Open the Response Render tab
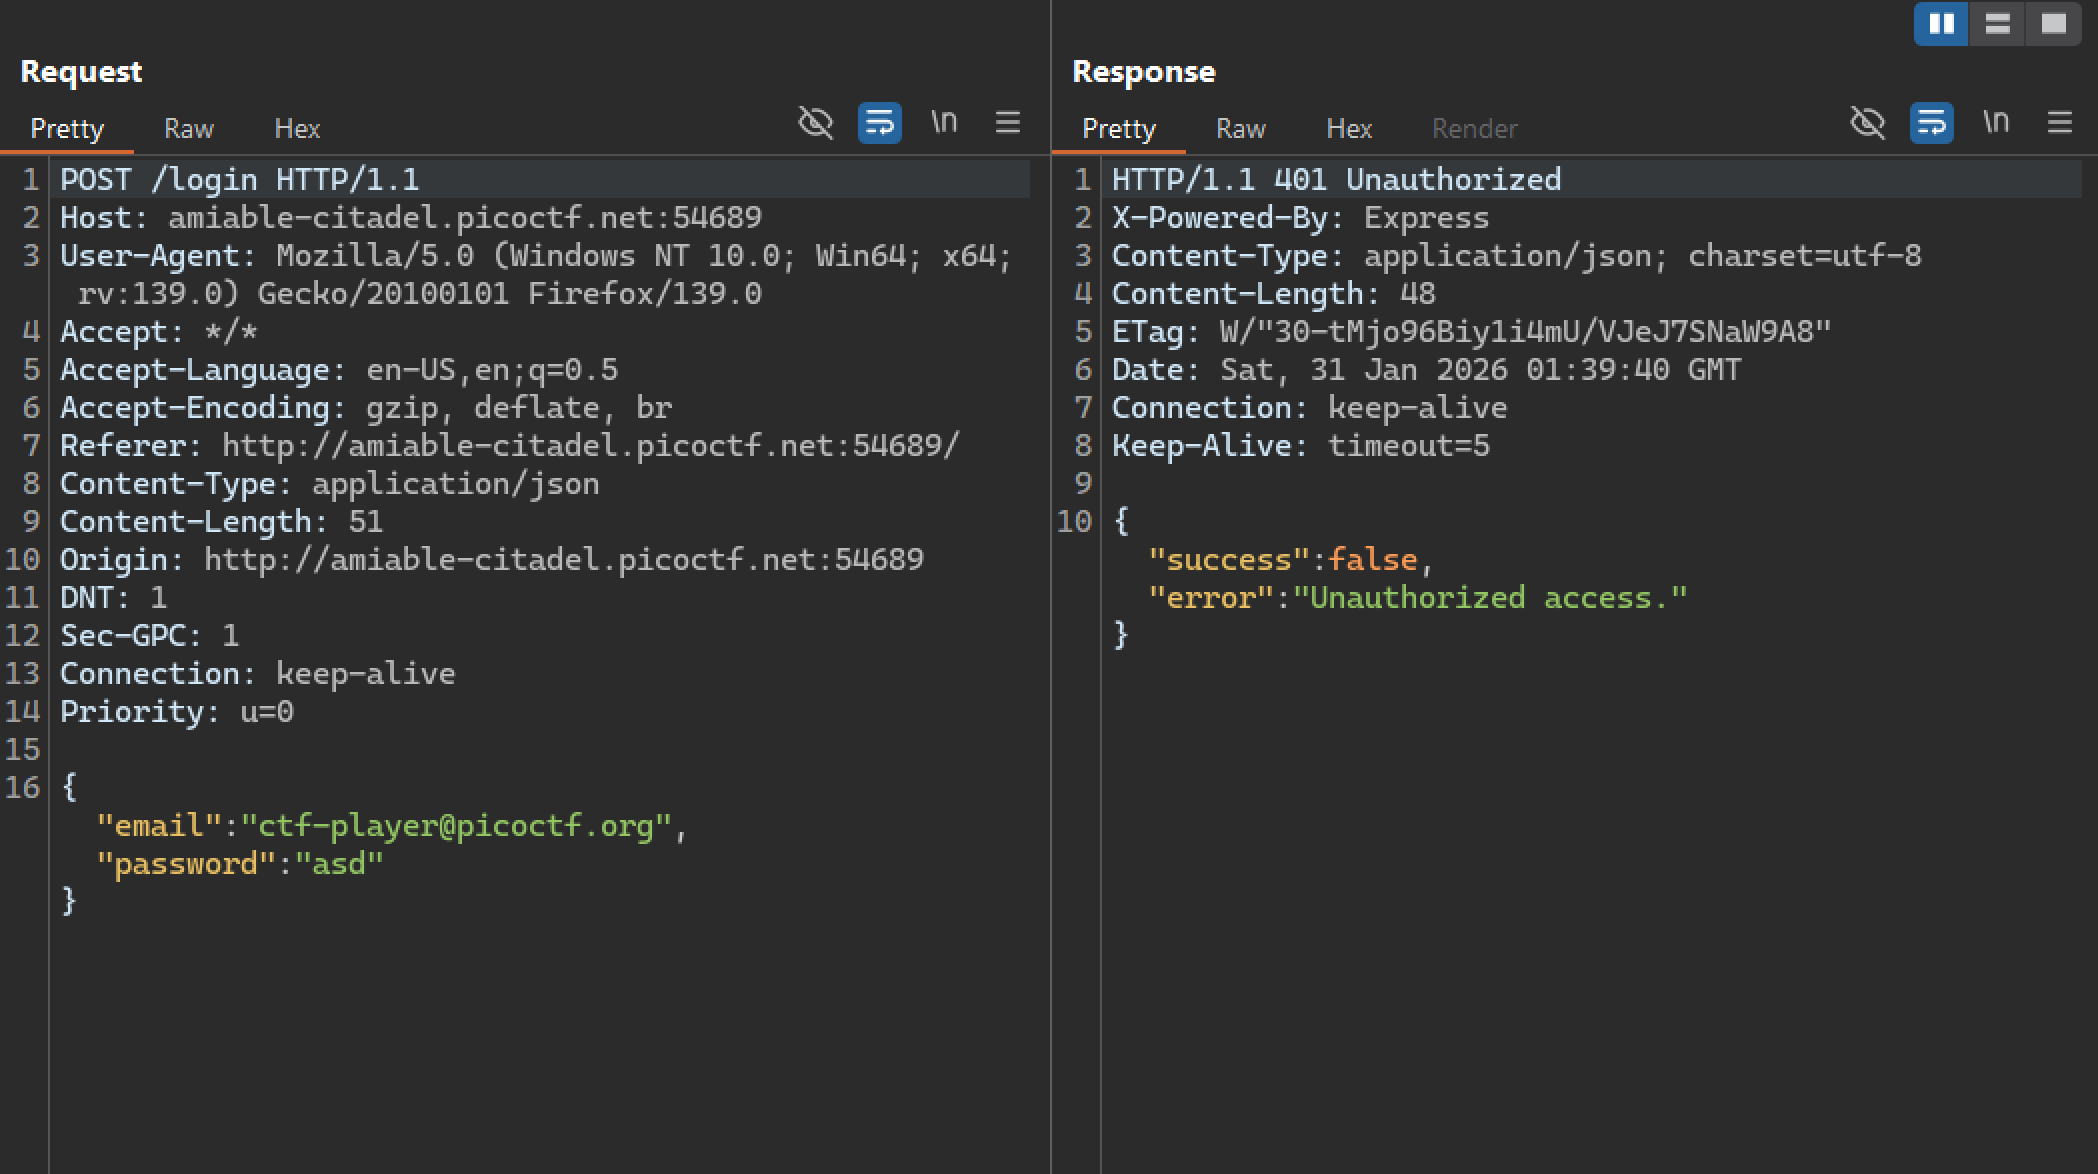2098x1174 pixels. 1474,129
